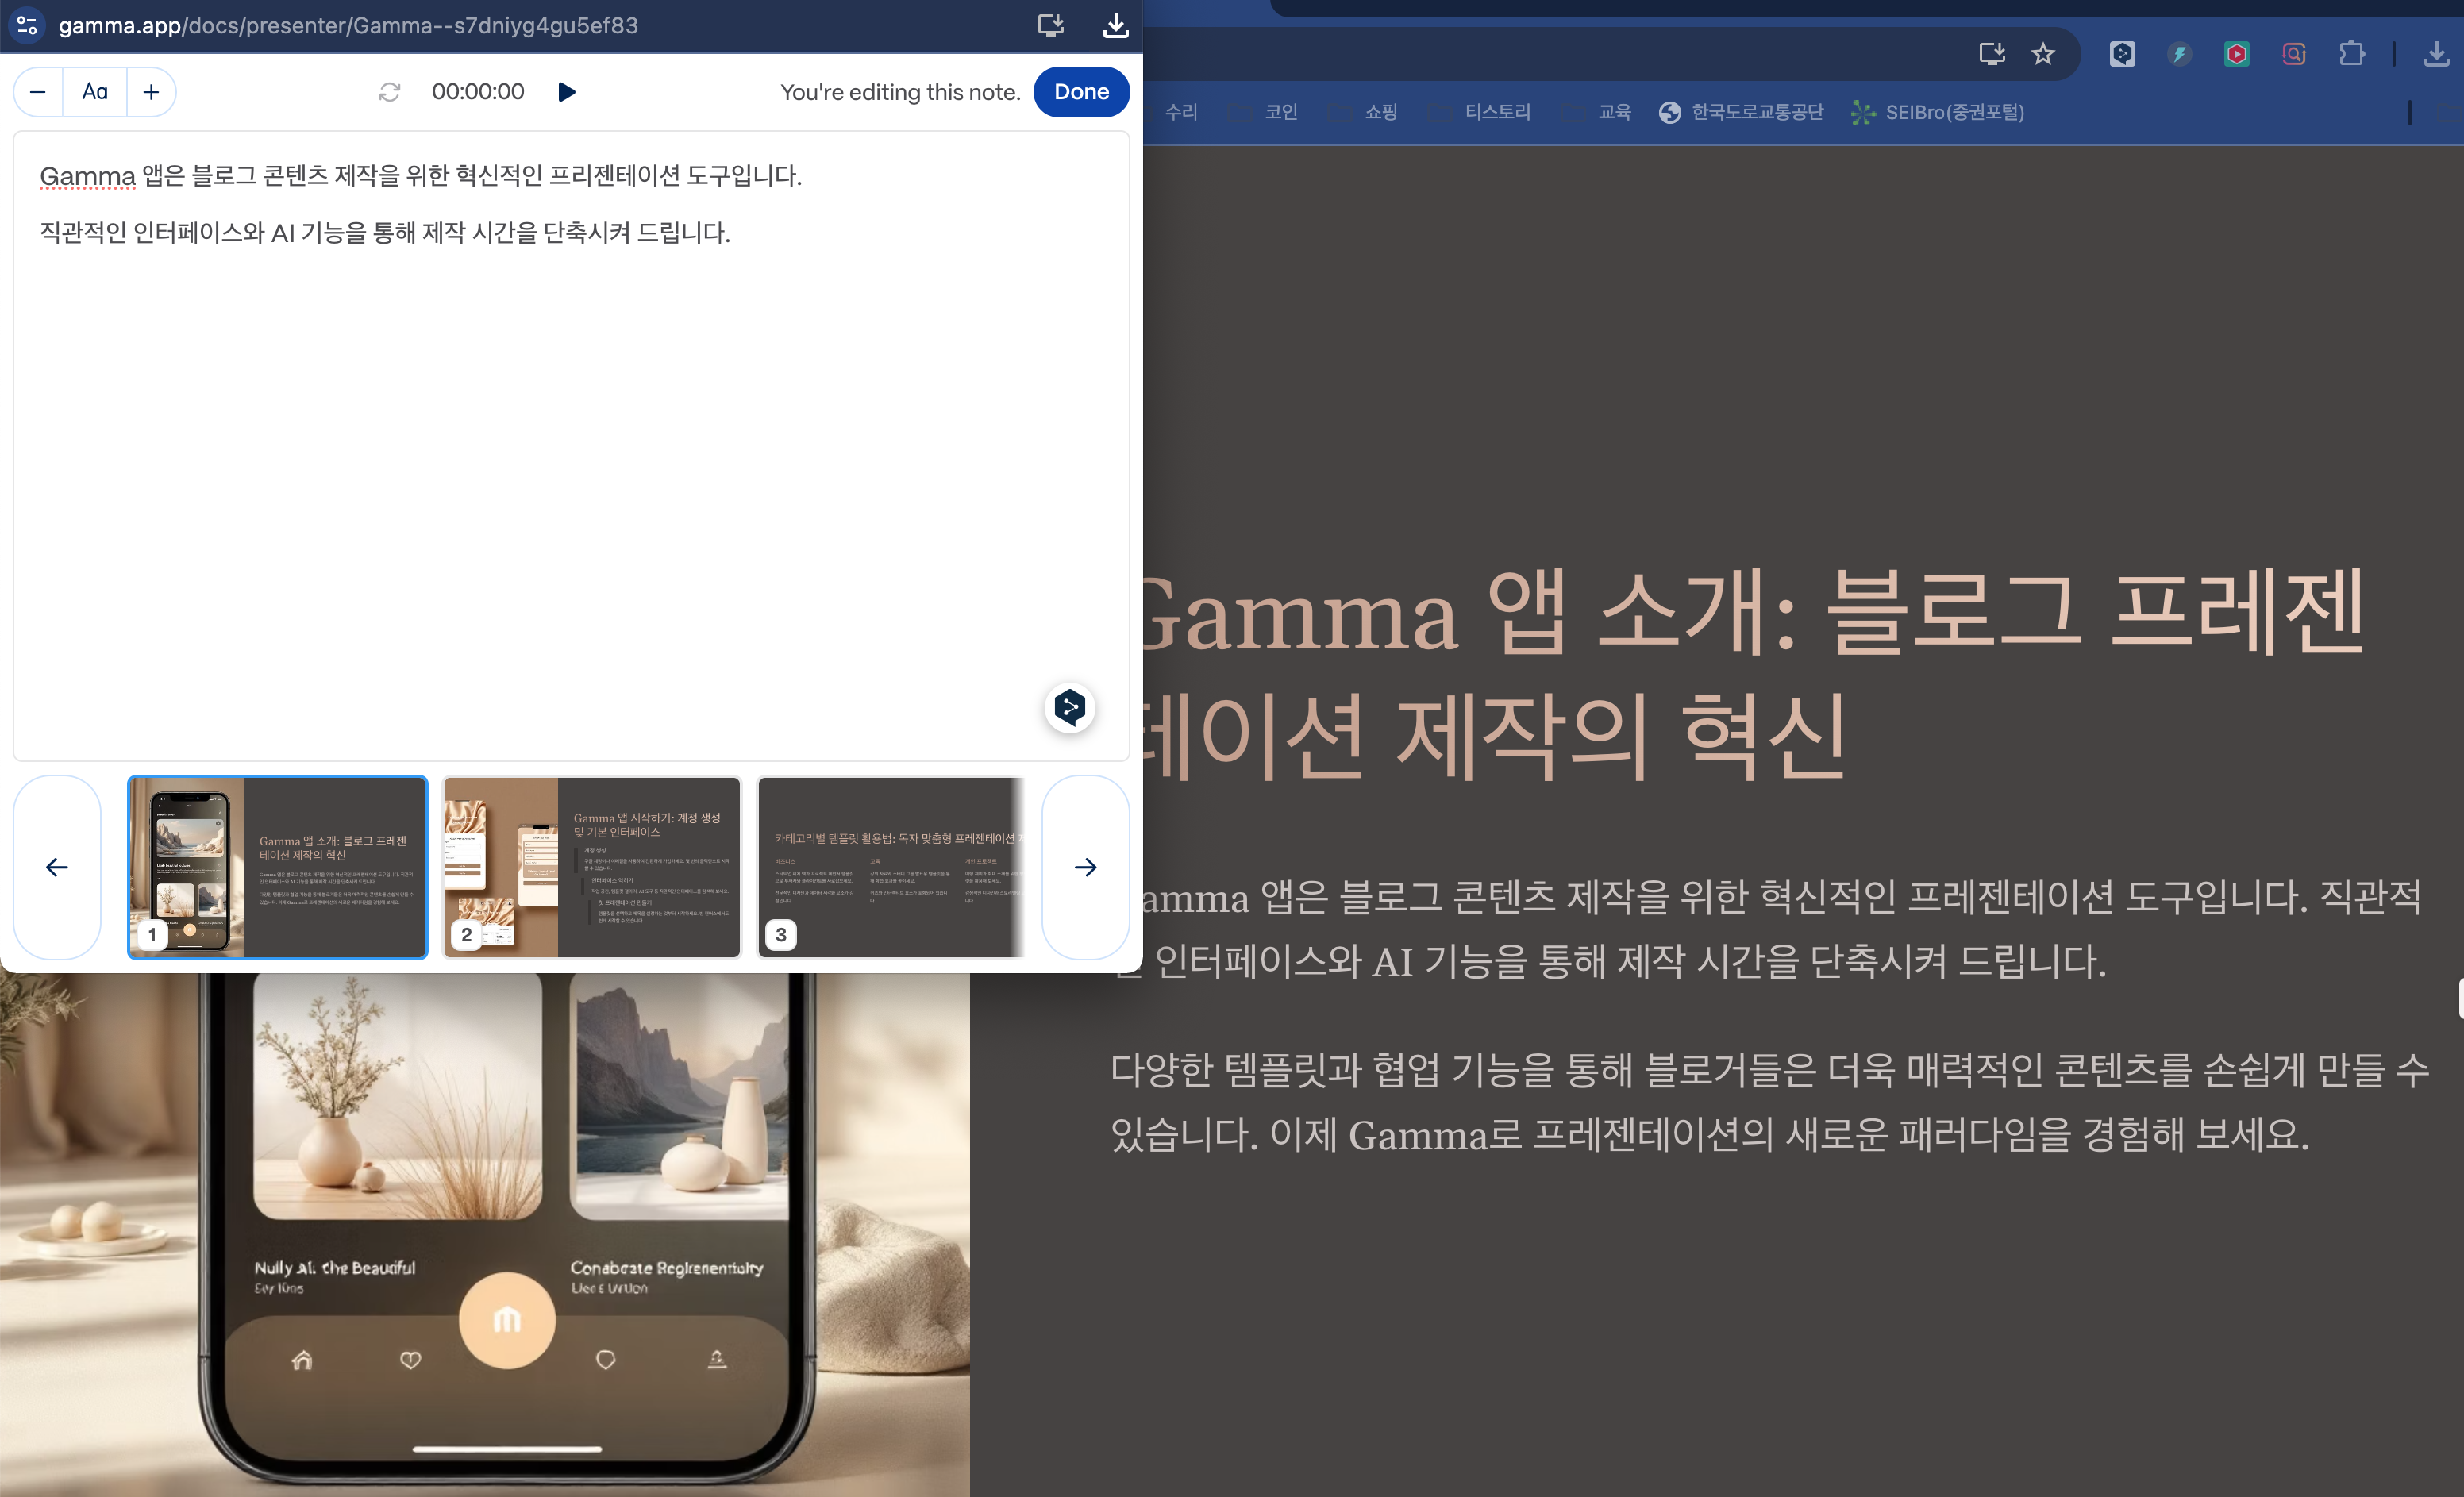
Task: Increase note font size with plus button
Action: click(x=151, y=92)
